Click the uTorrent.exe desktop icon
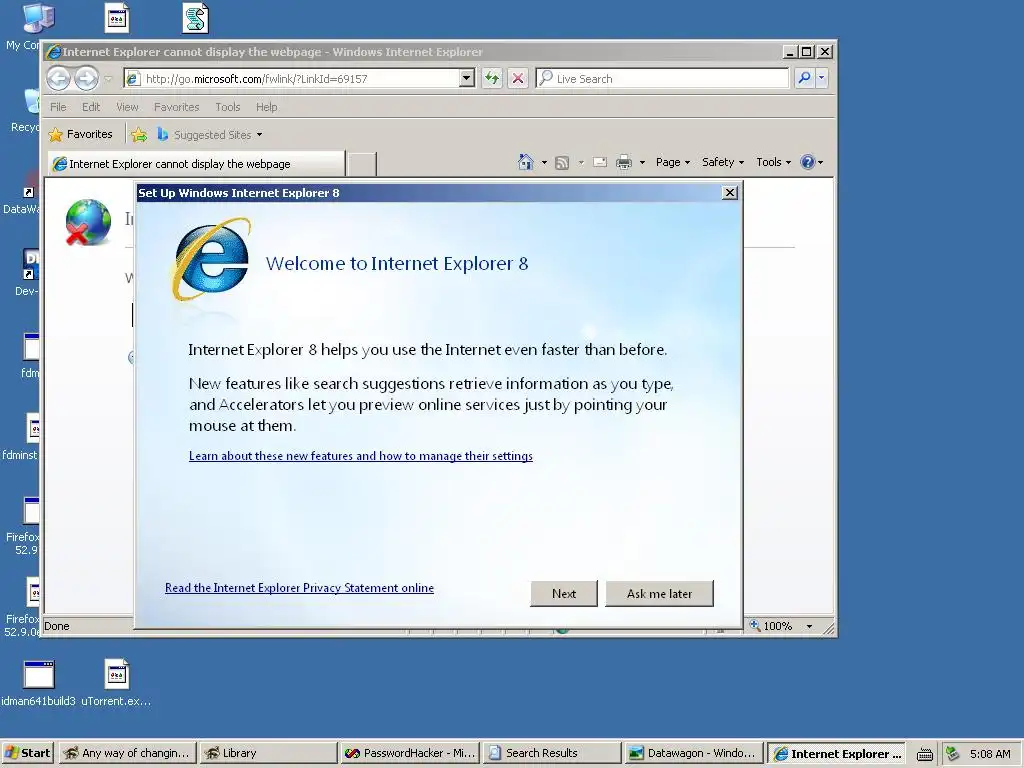 coord(116,682)
